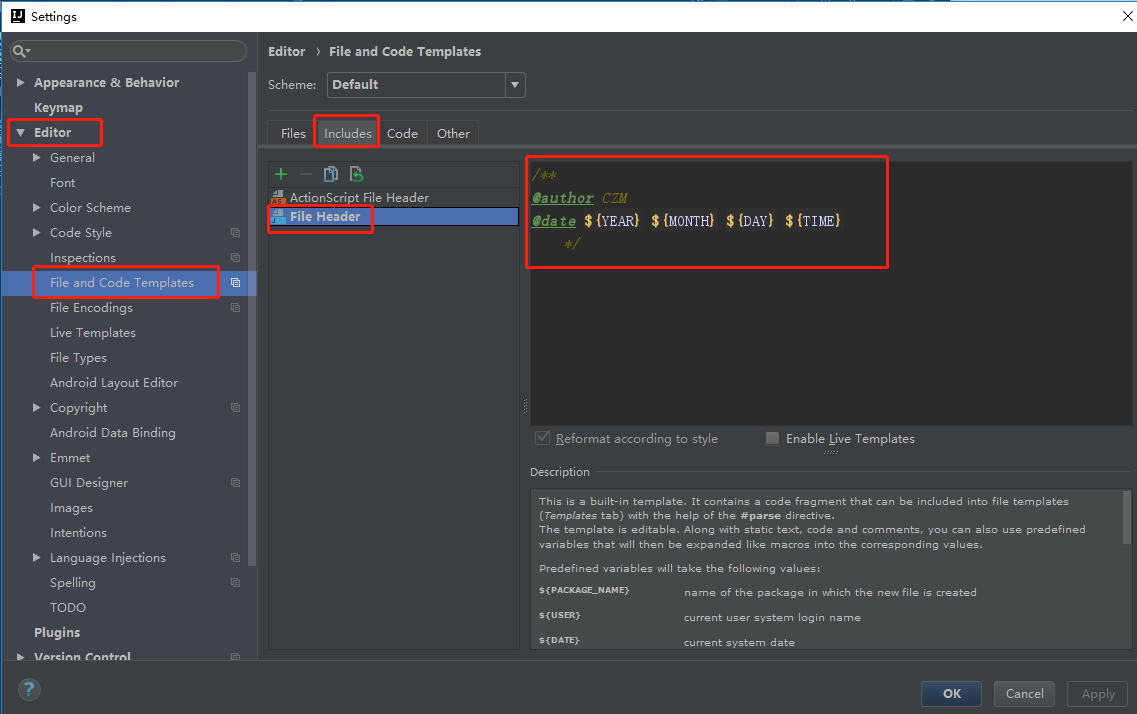This screenshot has height=714, width=1137.
Task: Click the splitter handle beside template list
Action: (525, 406)
